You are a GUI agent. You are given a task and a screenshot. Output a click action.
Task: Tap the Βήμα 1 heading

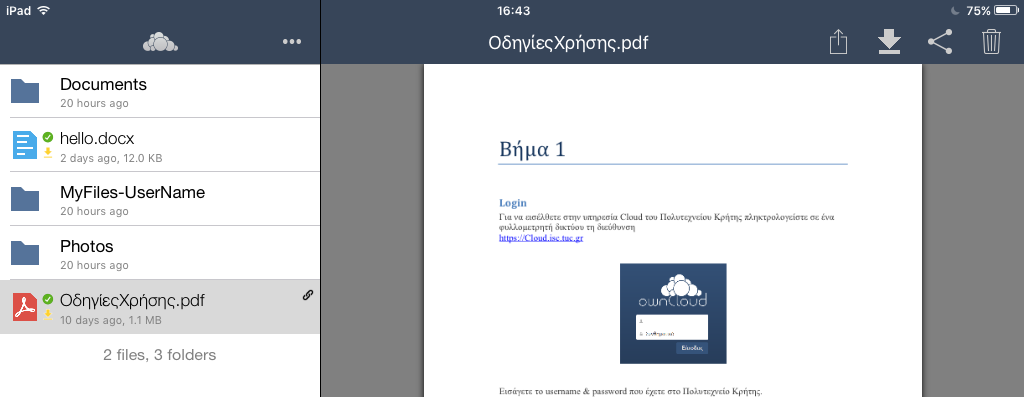[532, 150]
